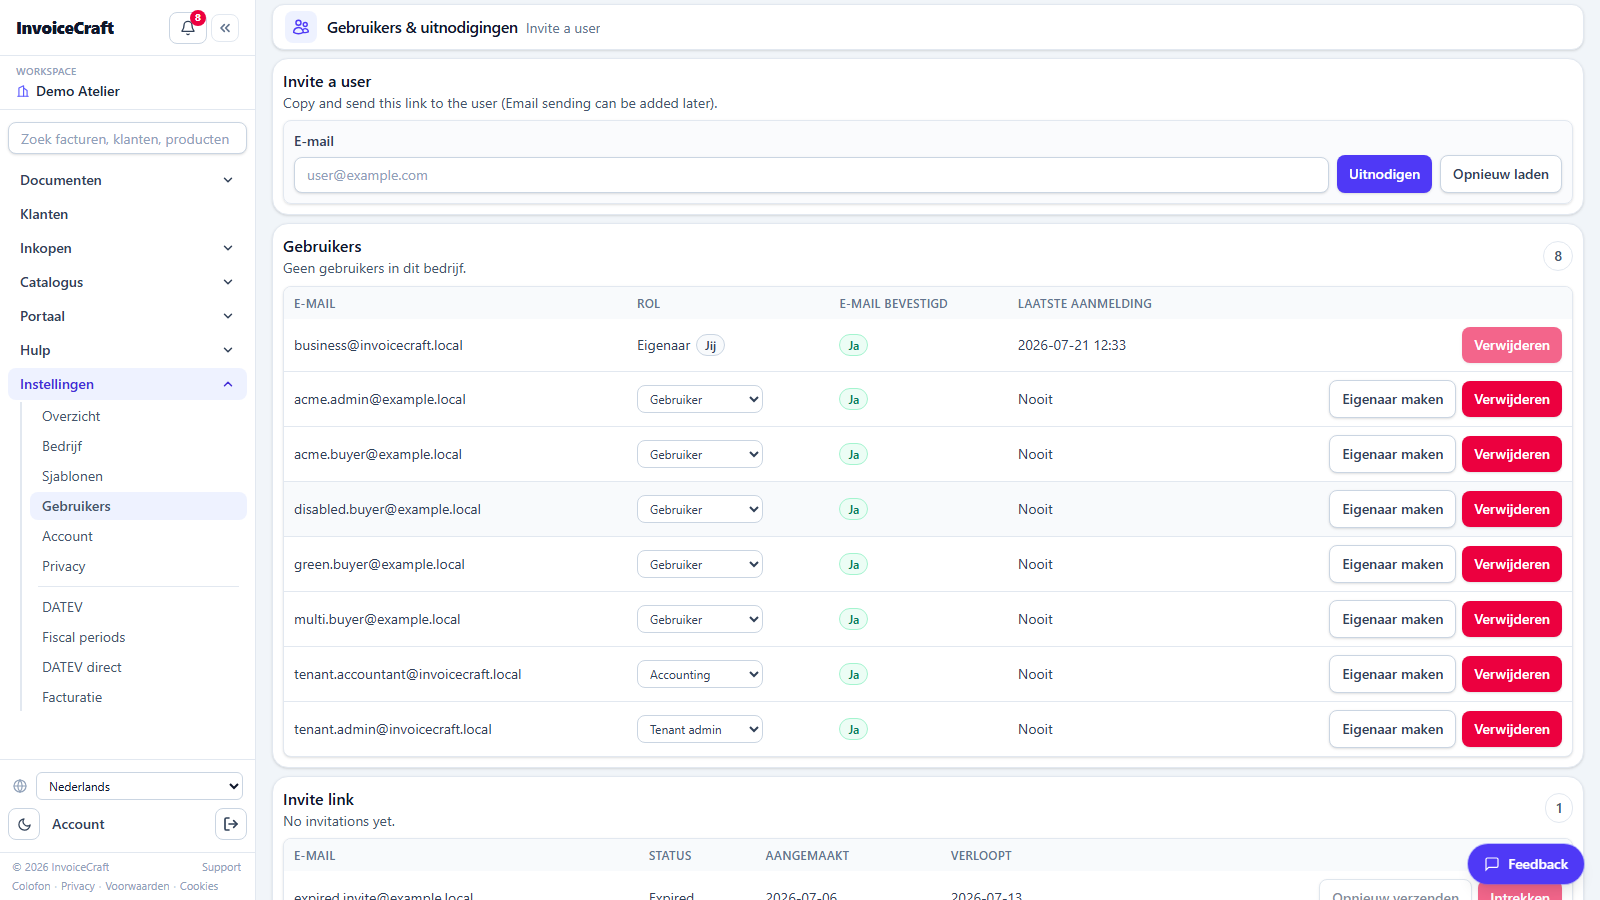Open the role dropdown for tenant.admin@invoicecraft.local
The width and height of the screenshot is (1600, 900).
click(699, 729)
